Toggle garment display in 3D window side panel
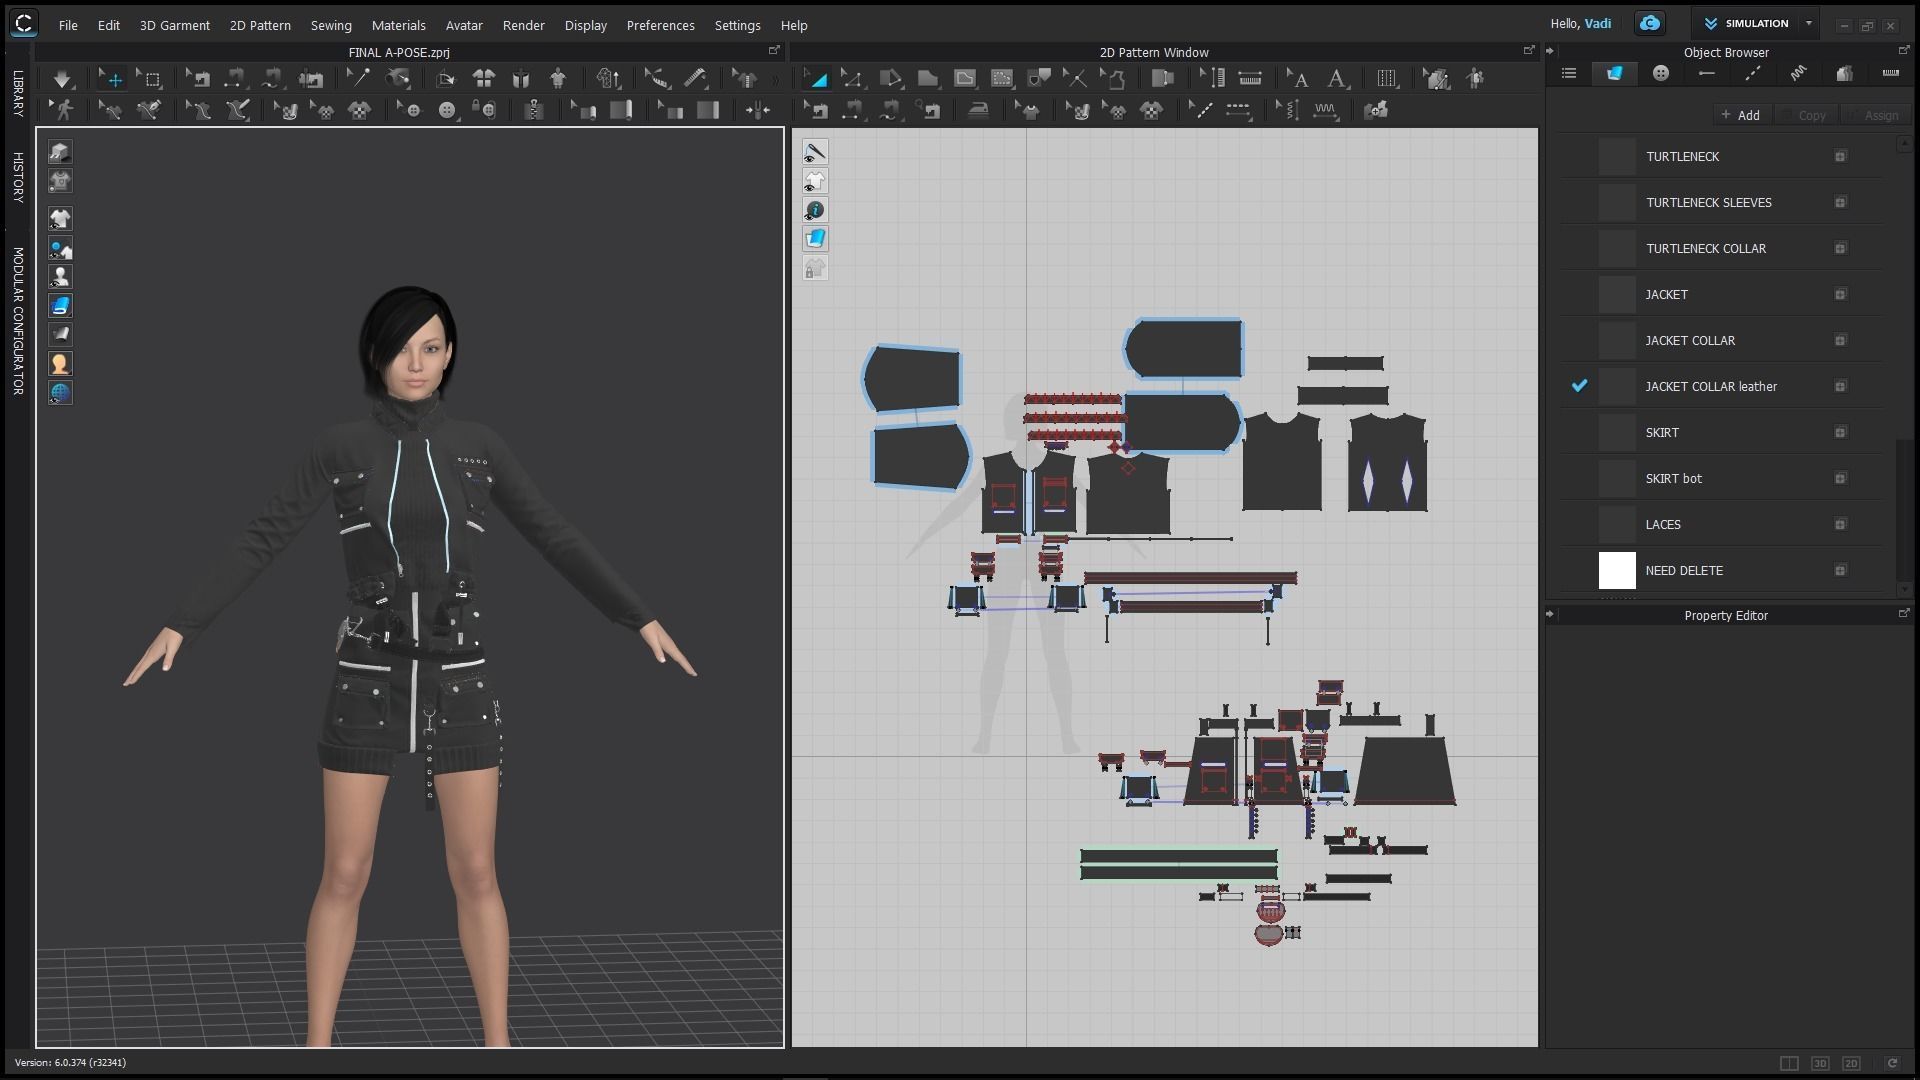 [60, 219]
